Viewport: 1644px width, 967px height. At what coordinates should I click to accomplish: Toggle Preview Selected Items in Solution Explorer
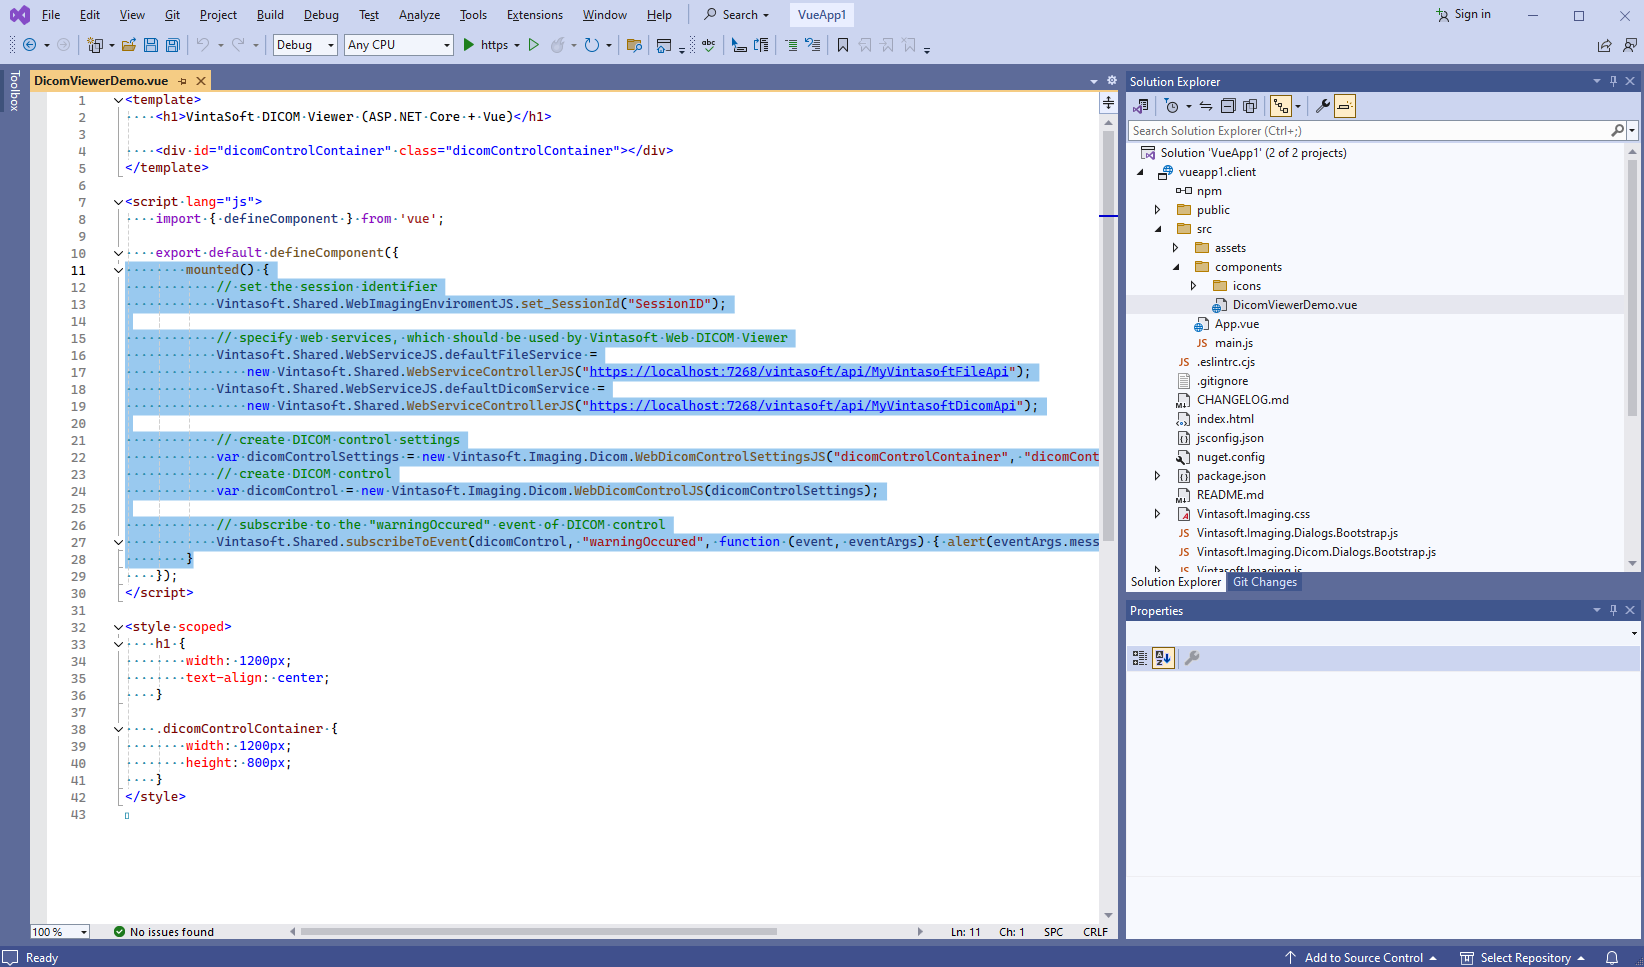coord(1345,106)
